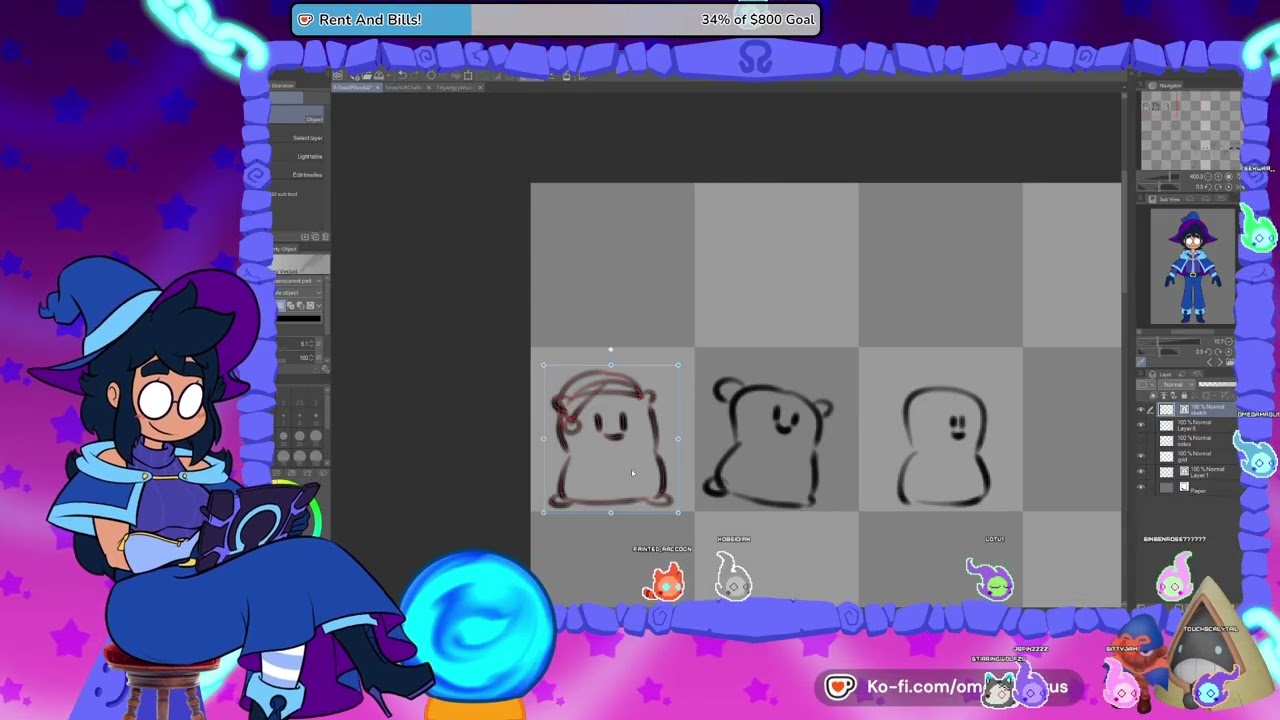Viewport: 1280px width, 720px height.
Task: Open the layer palette color dropdown
Action: 1148,385
